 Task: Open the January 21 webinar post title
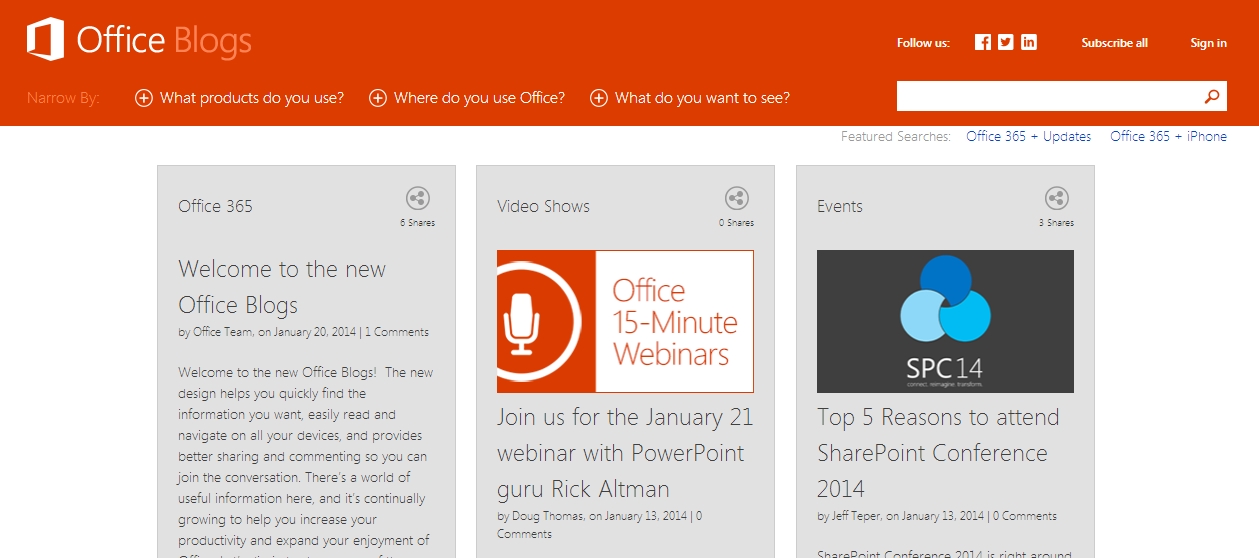click(x=625, y=453)
